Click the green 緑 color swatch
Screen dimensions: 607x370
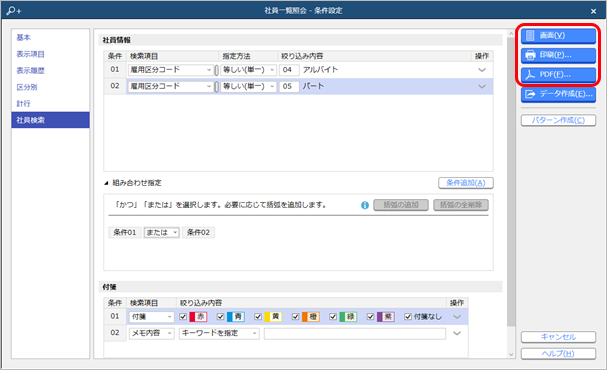click(348, 317)
